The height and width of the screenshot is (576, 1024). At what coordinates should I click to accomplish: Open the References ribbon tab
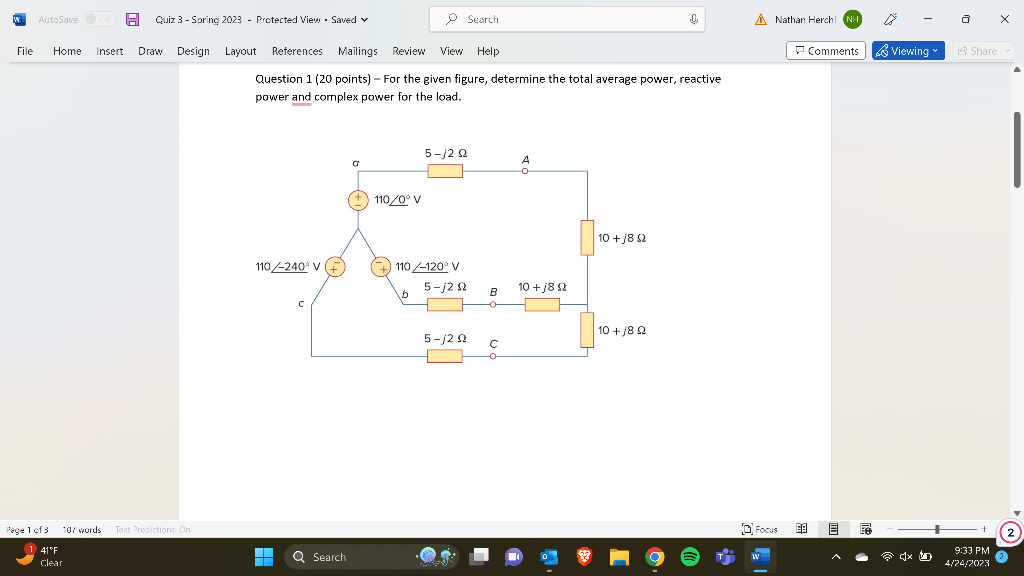click(297, 51)
